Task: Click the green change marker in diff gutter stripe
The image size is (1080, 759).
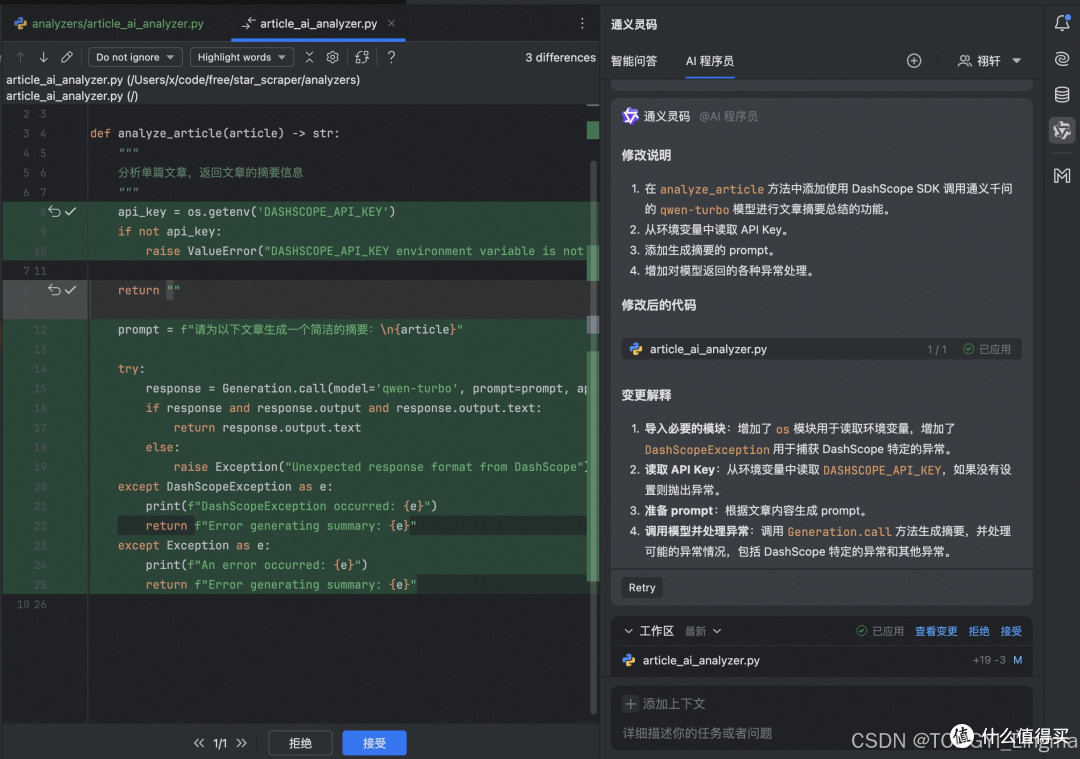Action: 592,130
